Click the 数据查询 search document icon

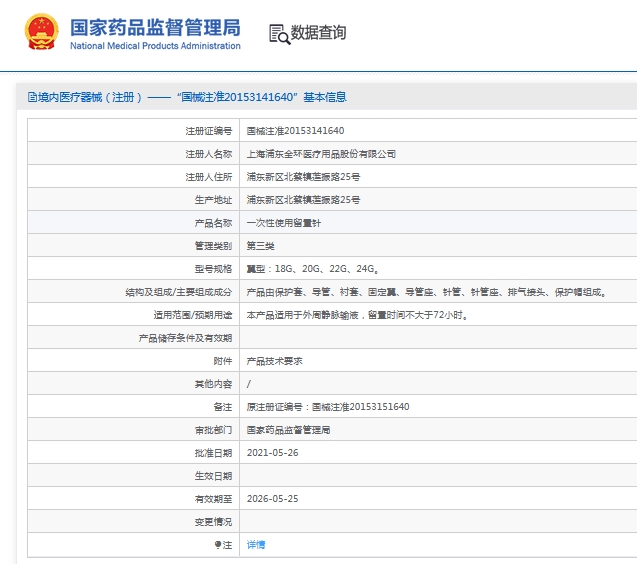click(280, 34)
